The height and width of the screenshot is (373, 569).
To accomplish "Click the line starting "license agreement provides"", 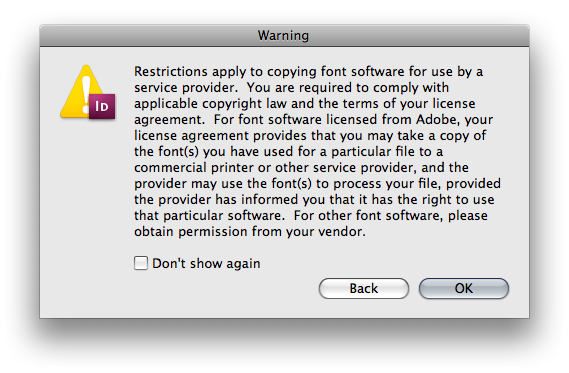I will pos(310,136).
